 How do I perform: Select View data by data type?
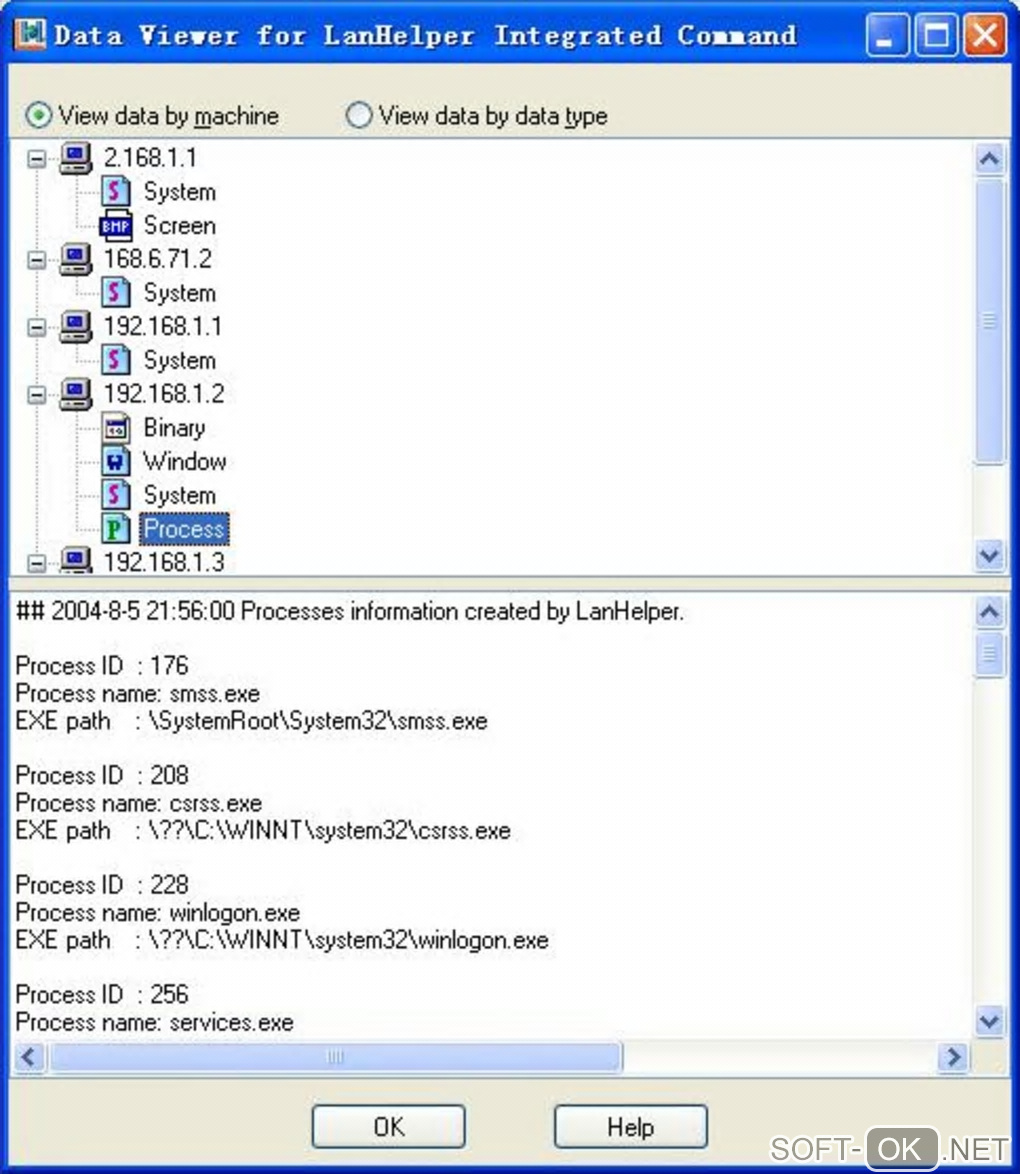[476, 116]
